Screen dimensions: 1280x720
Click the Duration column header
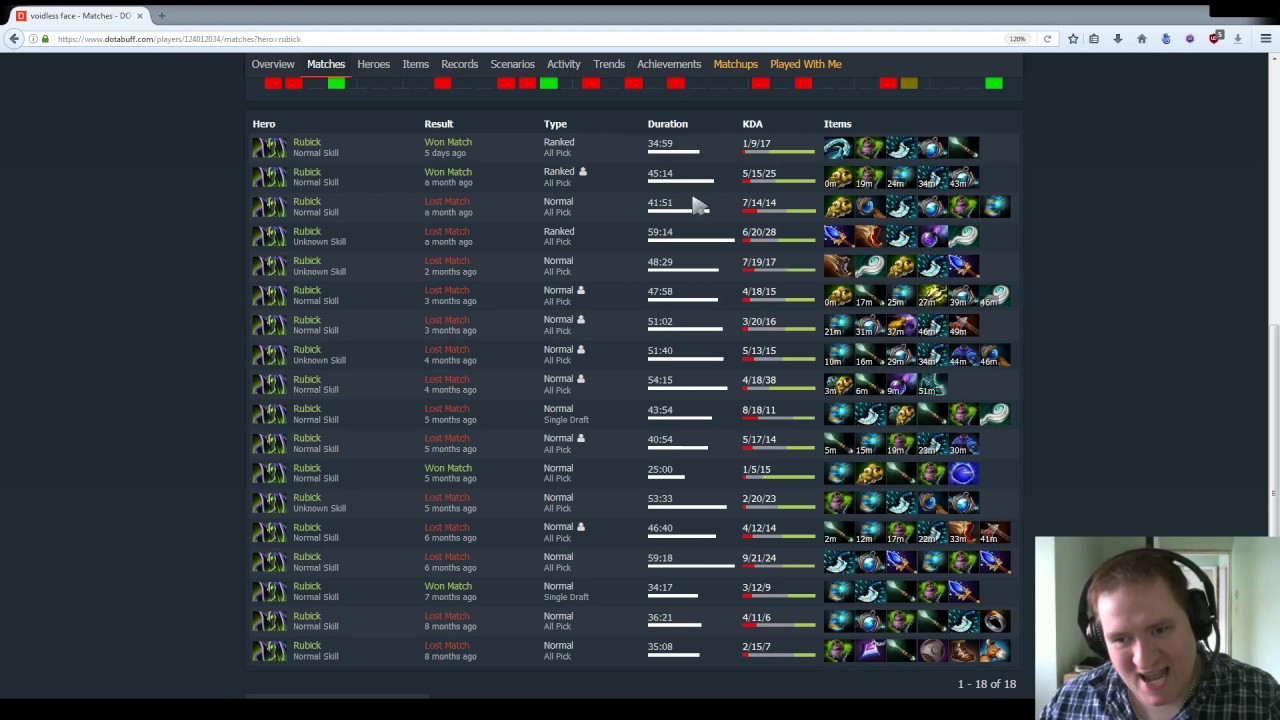[667, 124]
